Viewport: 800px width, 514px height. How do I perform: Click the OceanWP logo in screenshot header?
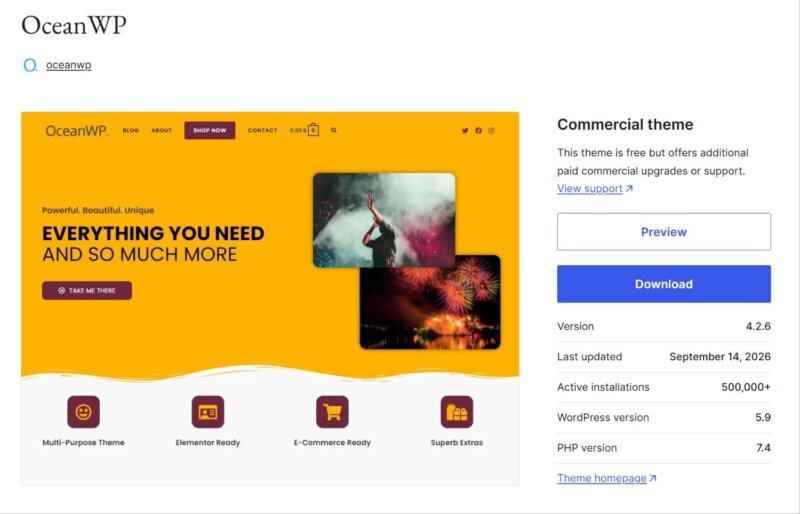tap(77, 131)
